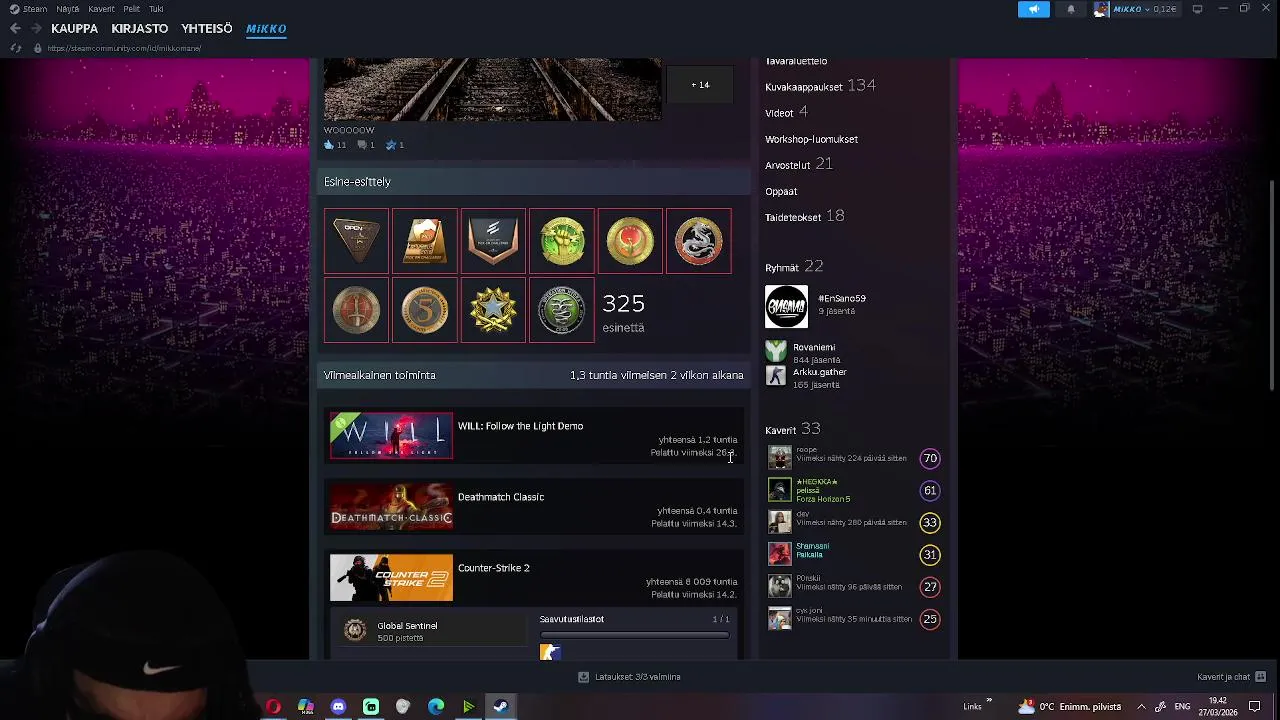1280x720 pixels.
Task: Open Steam menu in title bar
Action: [29, 9]
